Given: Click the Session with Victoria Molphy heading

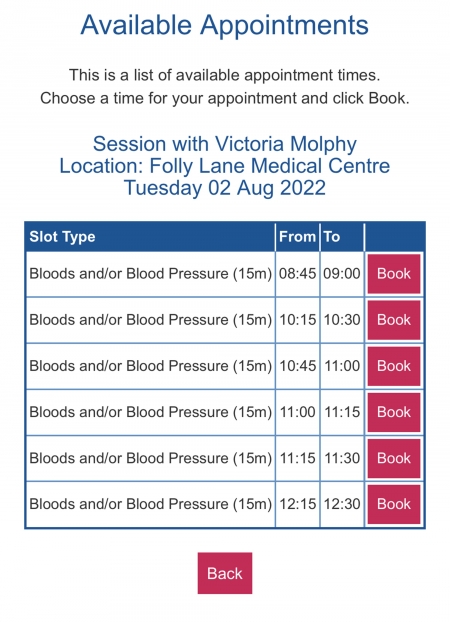Looking at the screenshot, I should [x=225, y=144].
